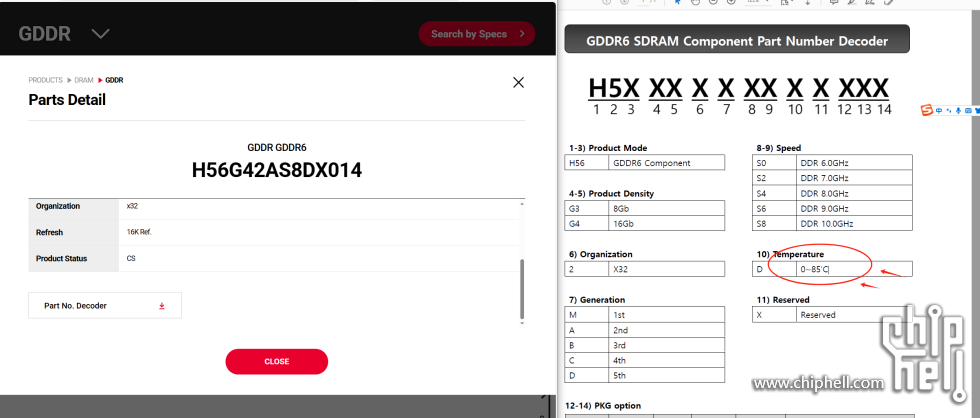
Task: Click the Part No. Decoder box
Action: pyautogui.click(x=105, y=306)
